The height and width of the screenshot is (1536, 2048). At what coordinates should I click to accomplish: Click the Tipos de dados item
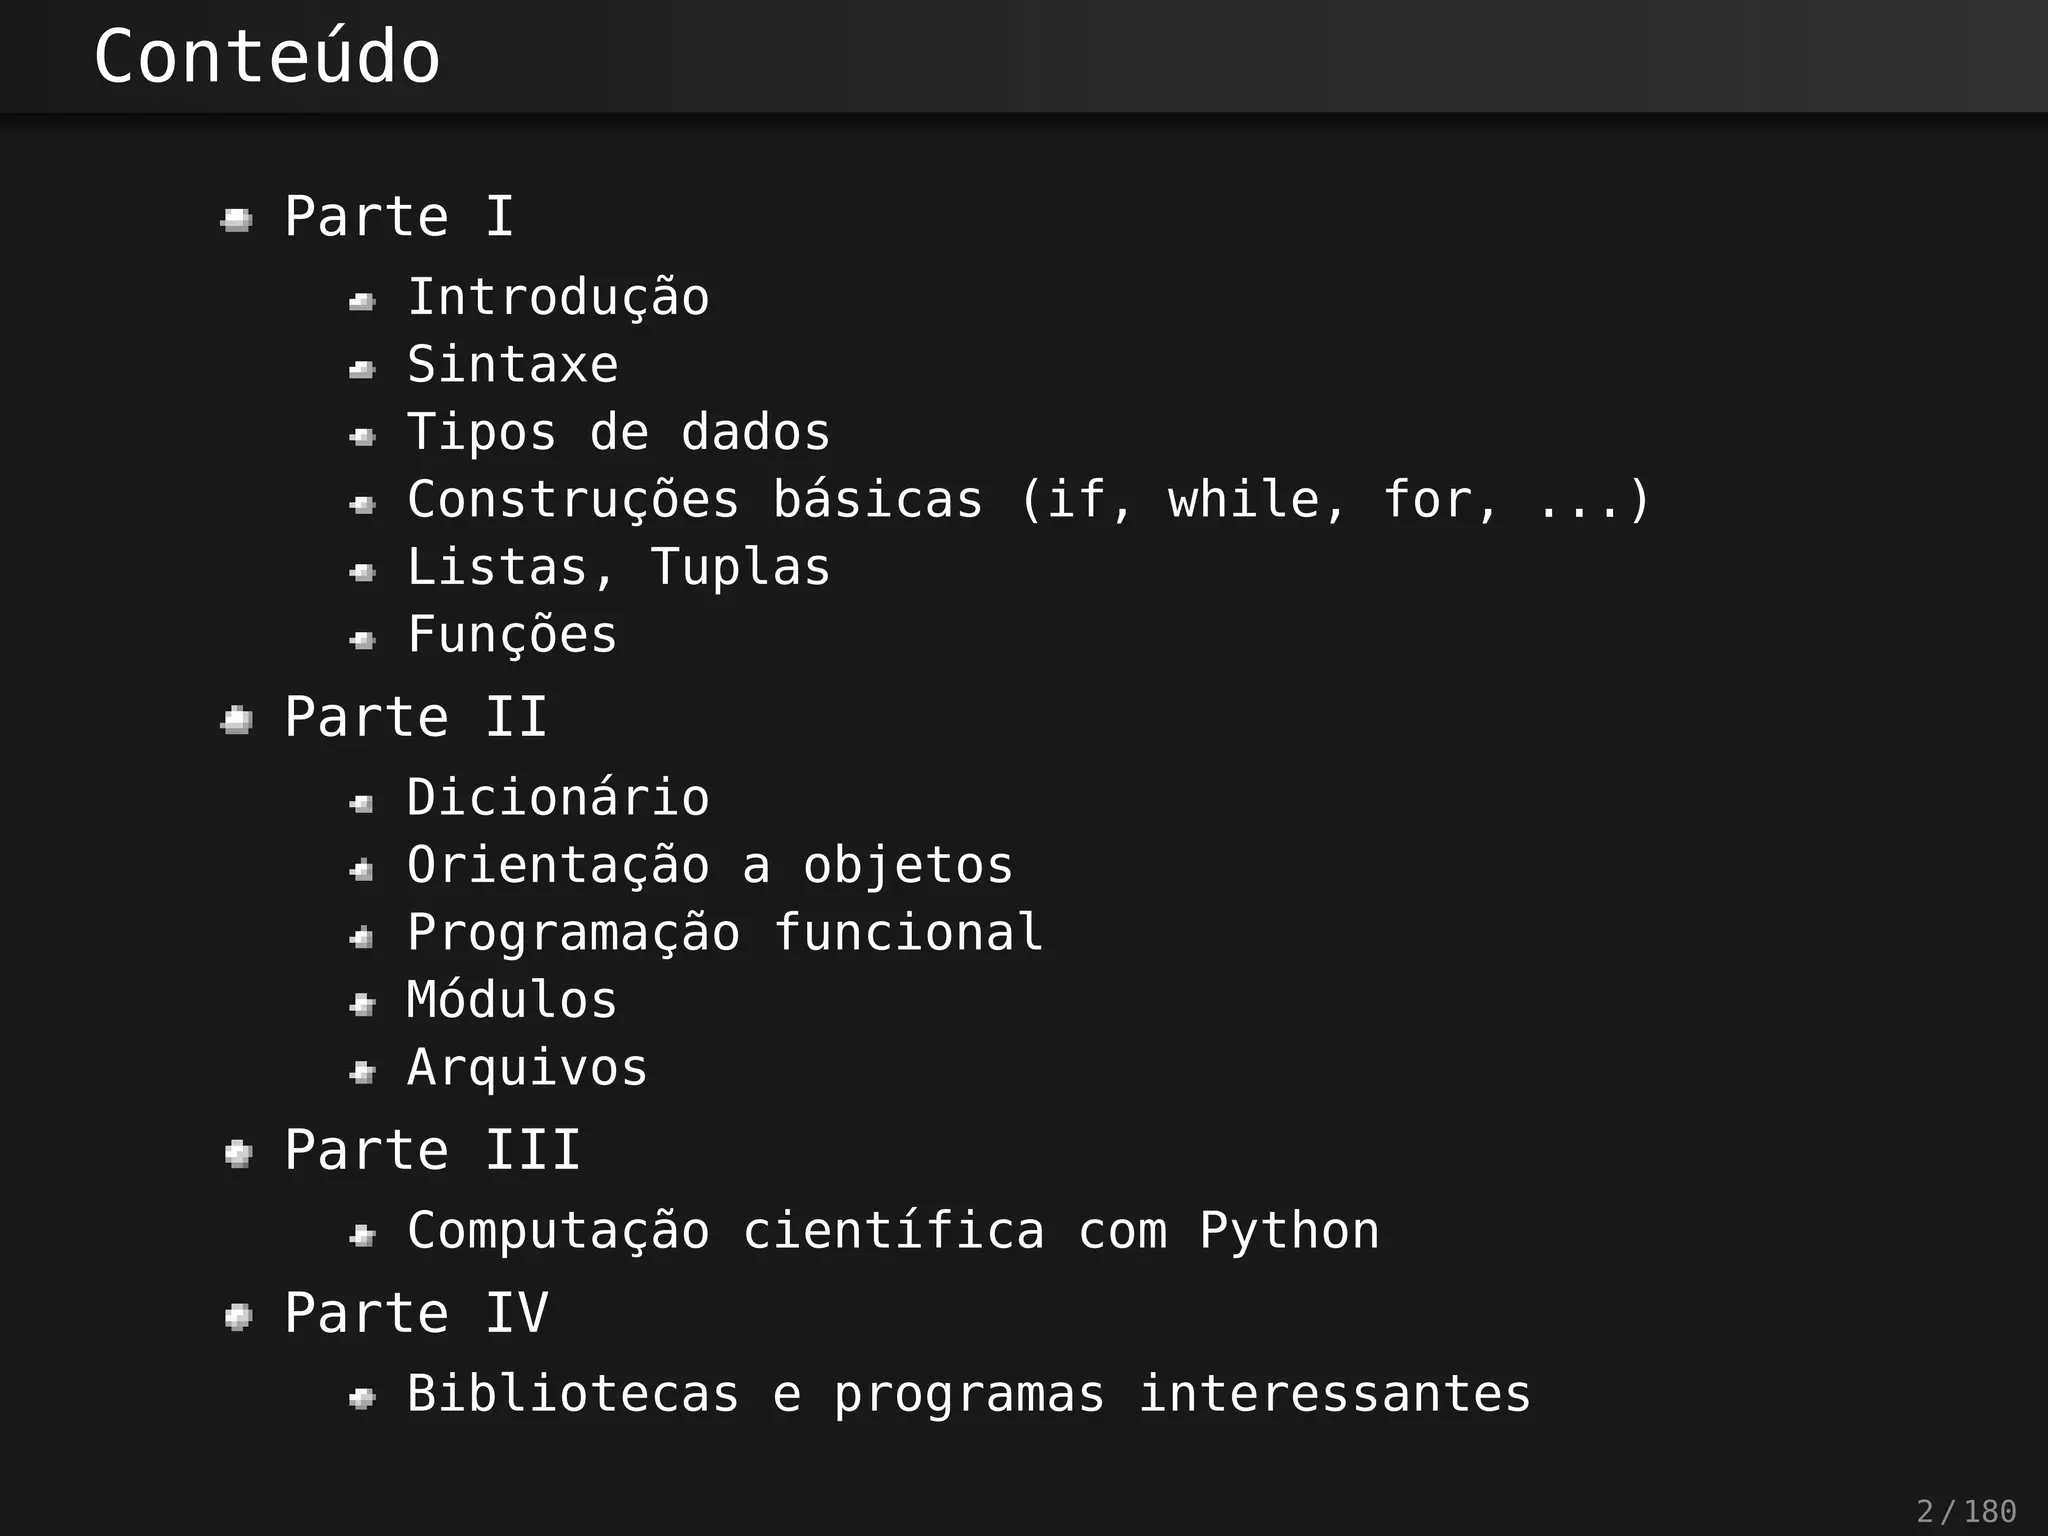(618, 432)
